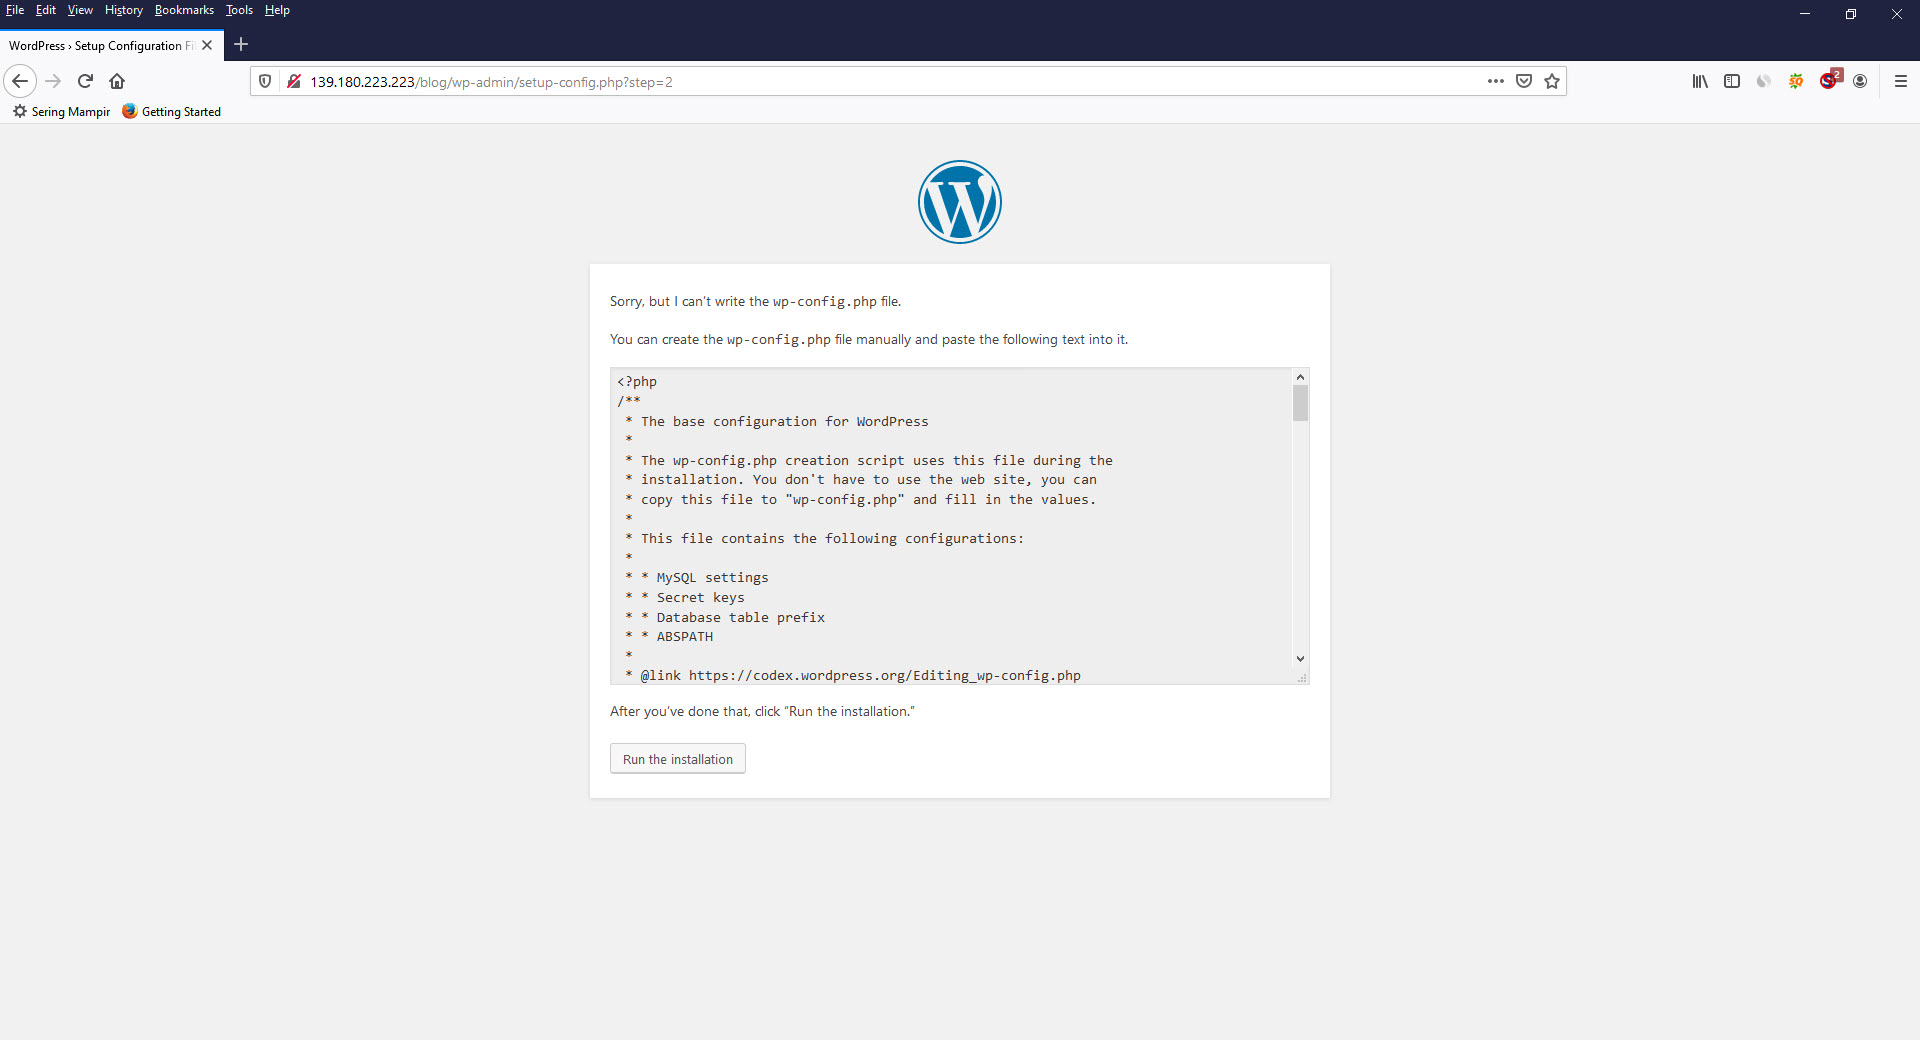Image resolution: width=1920 pixels, height=1040 pixels.
Task: Navigate back to the previous page
Action: 20,81
